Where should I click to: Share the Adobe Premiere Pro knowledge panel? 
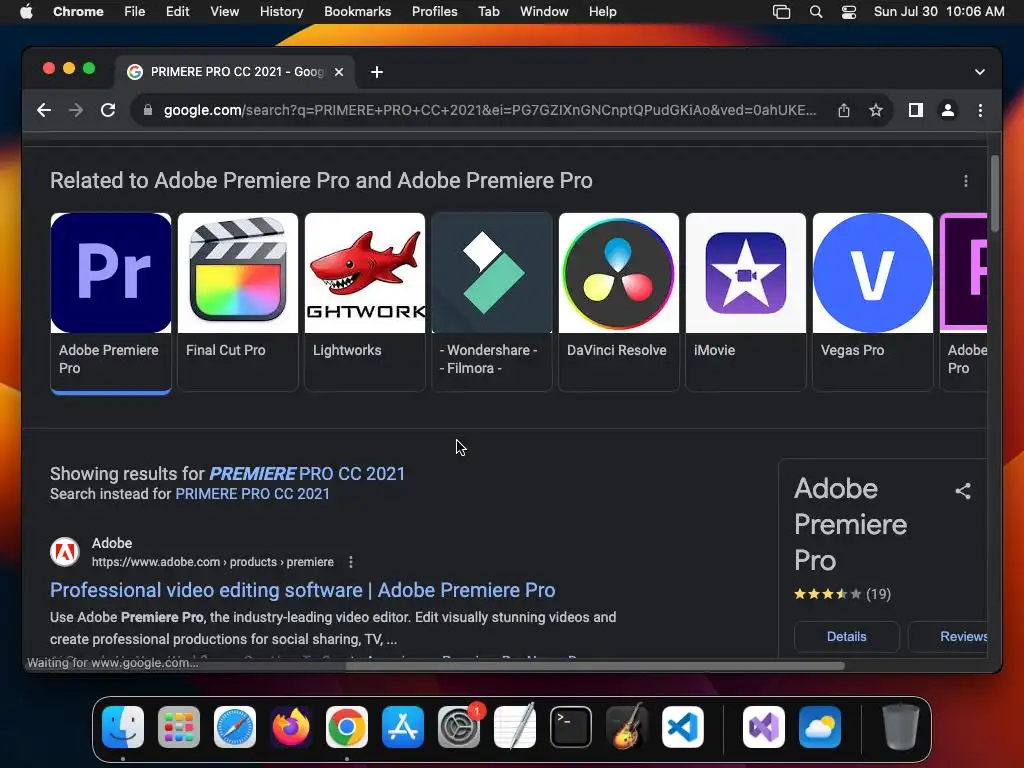[x=963, y=491]
